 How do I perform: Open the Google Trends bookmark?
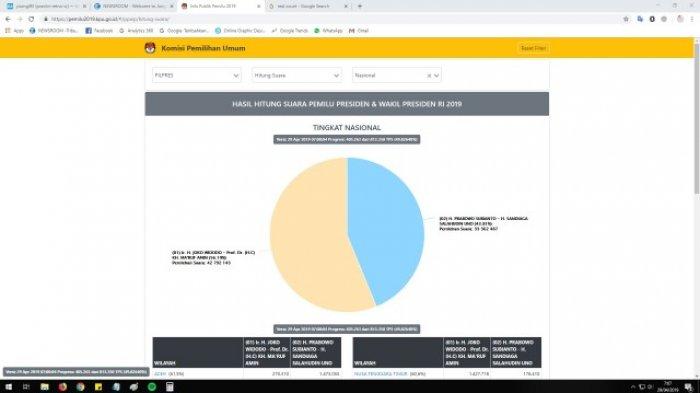click(x=290, y=31)
